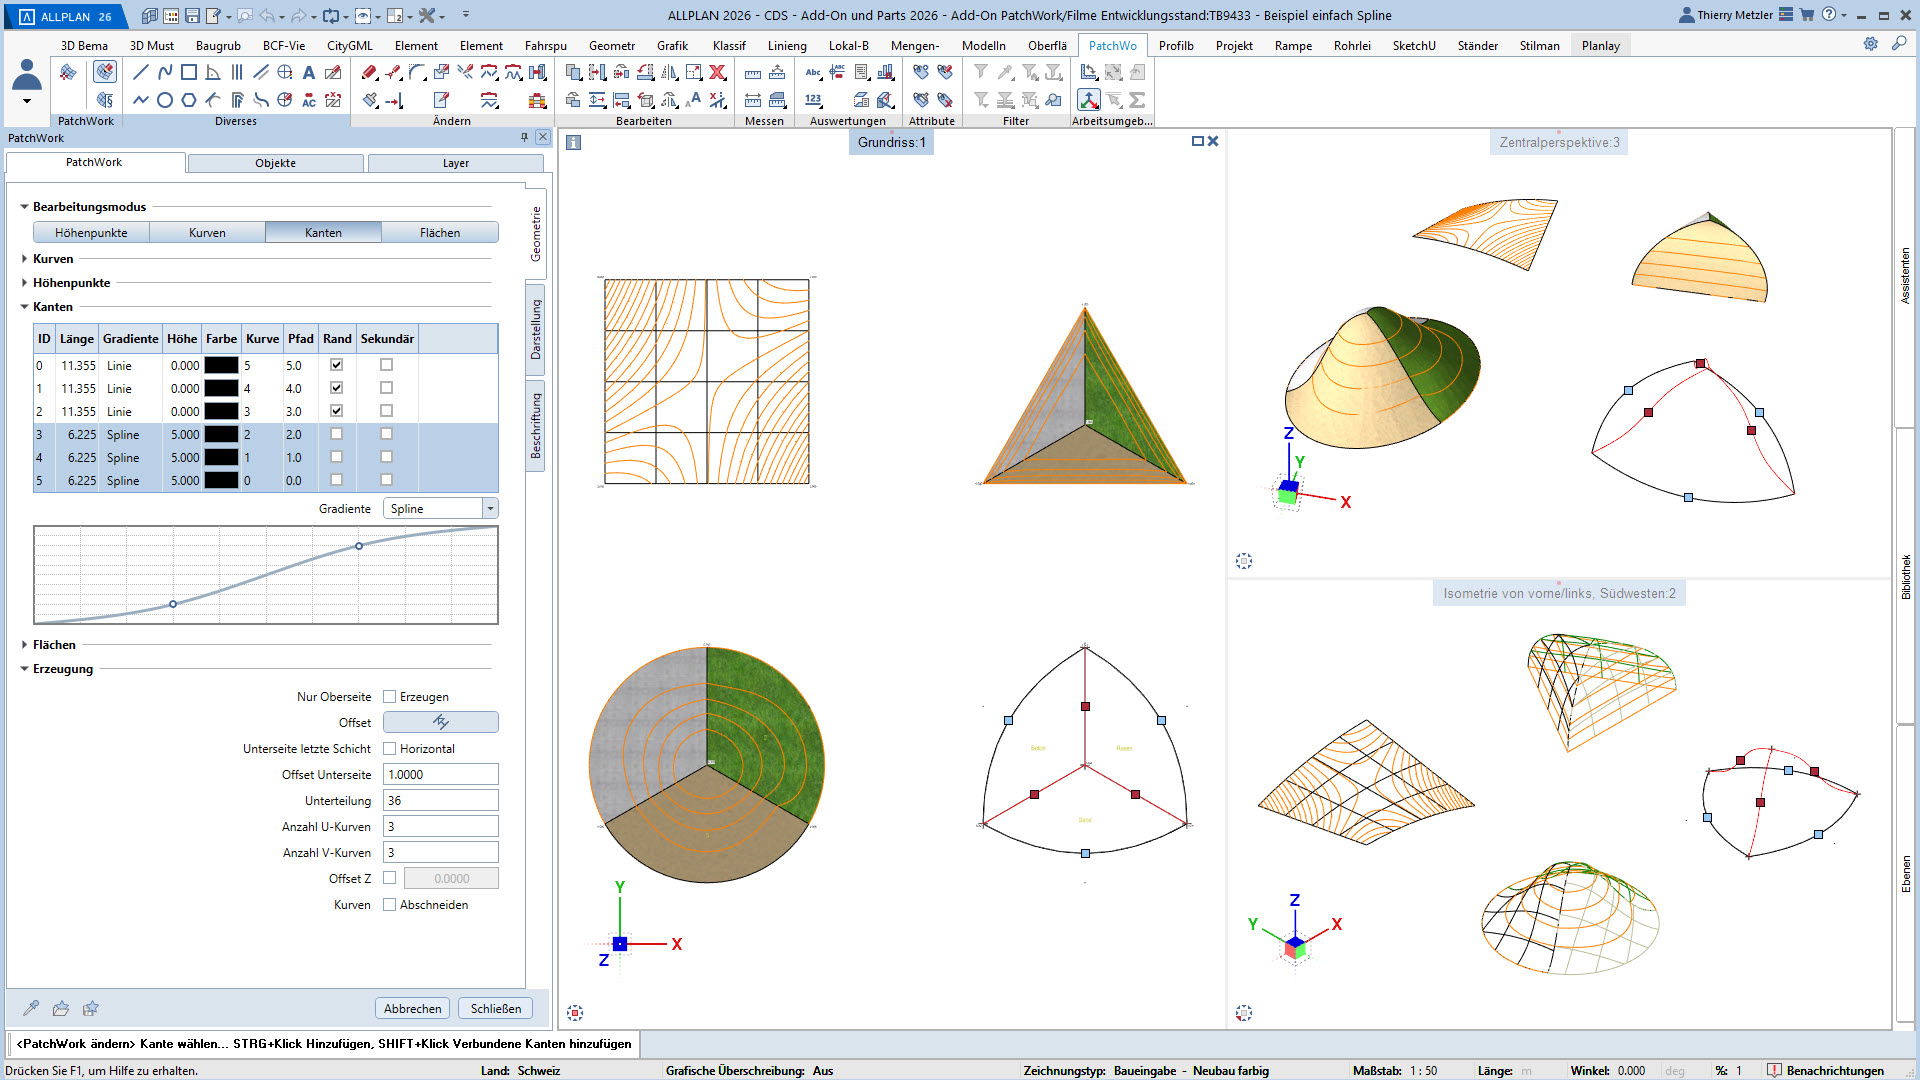Click the Schließen button

[x=496, y=1008]
